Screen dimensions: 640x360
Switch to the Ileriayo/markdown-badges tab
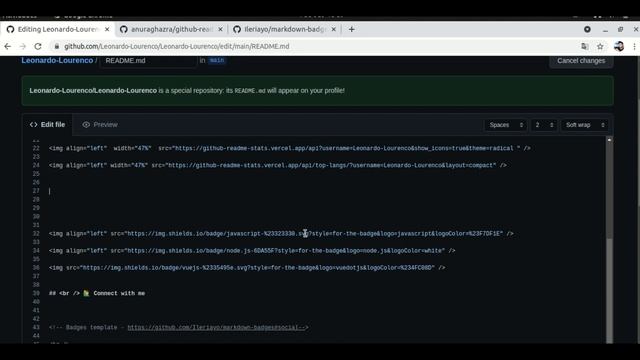pos(284,29)
